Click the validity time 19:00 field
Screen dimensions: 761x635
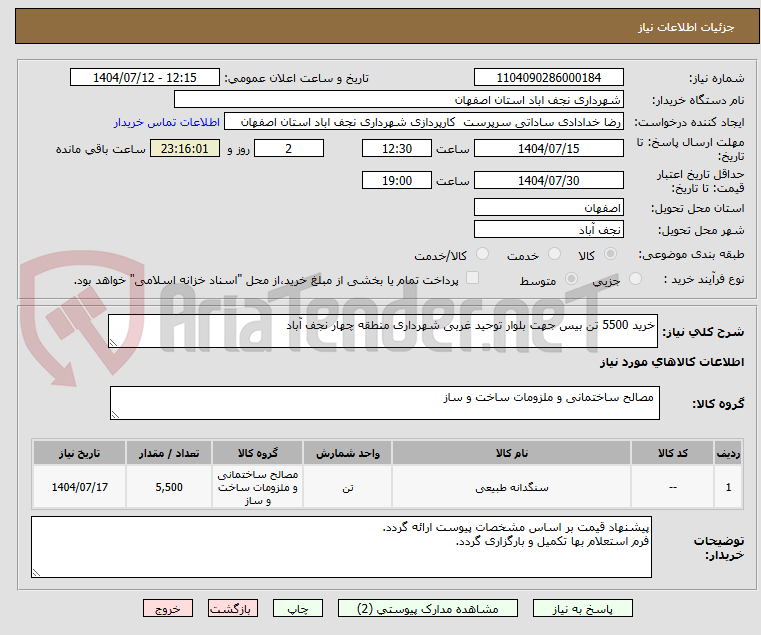pyautogui.click(x=397, y=181)
